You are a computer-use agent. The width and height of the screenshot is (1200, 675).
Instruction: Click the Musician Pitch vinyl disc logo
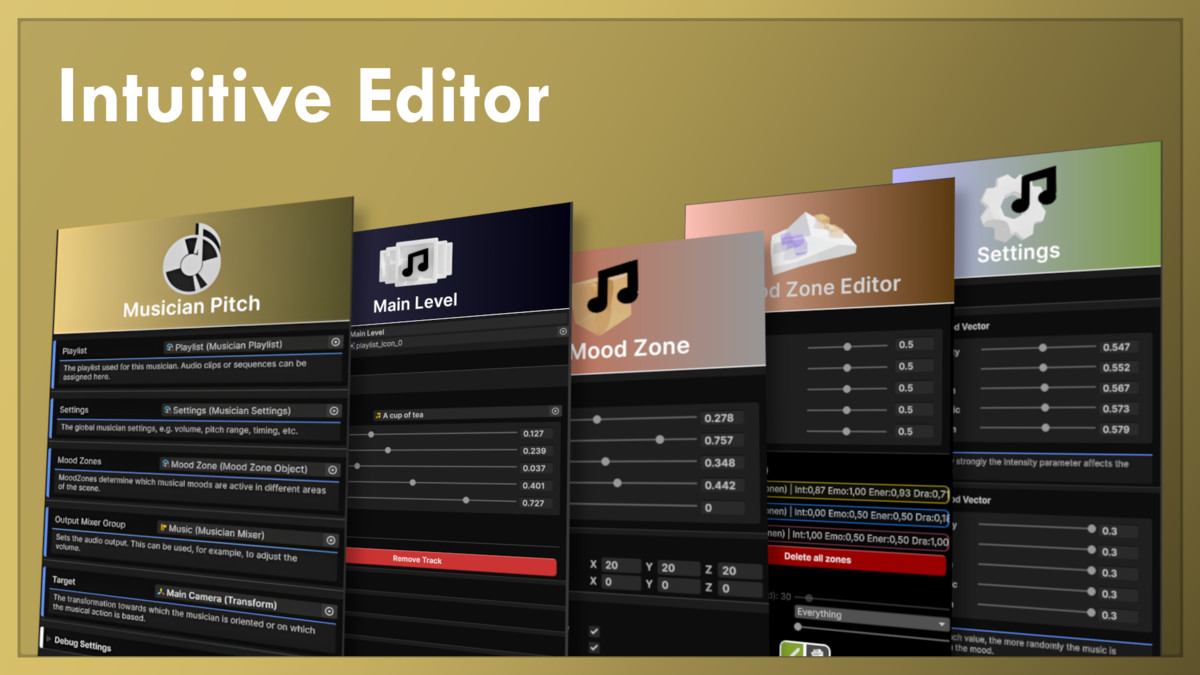pyautogui.click(x=192, y=260)
